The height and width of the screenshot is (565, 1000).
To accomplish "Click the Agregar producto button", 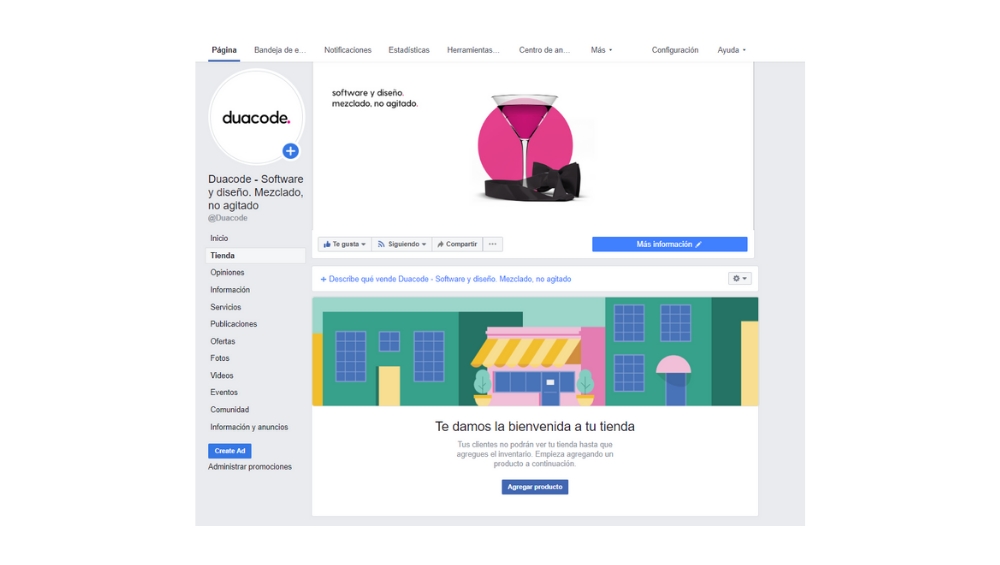I will tap(535, 487).
